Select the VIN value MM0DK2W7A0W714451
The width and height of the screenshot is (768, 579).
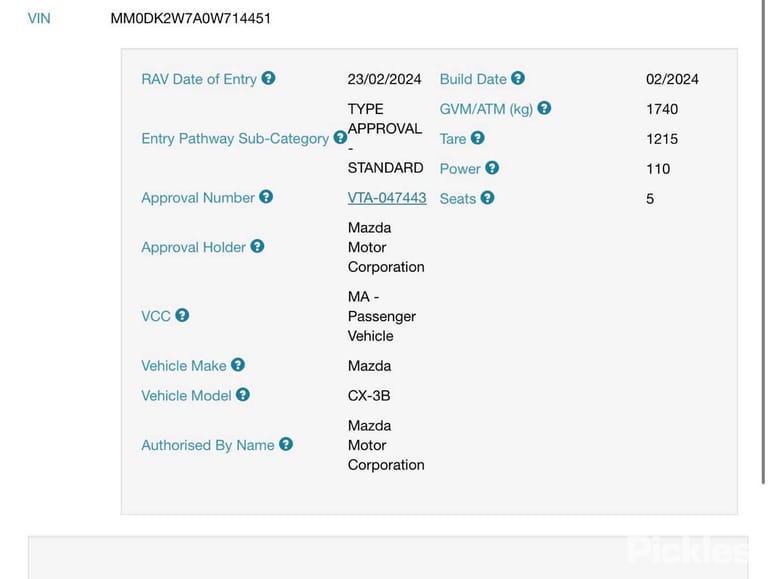click(191, 19)
